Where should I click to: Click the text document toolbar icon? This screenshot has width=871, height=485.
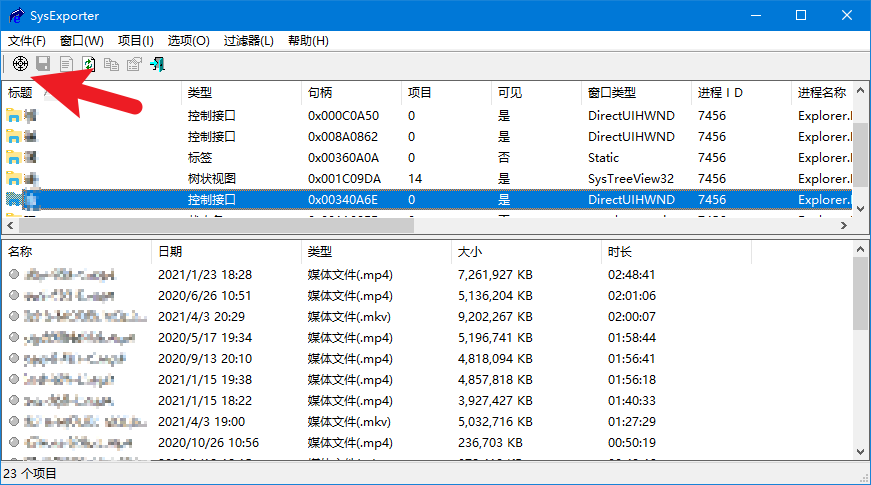(66, 64)
